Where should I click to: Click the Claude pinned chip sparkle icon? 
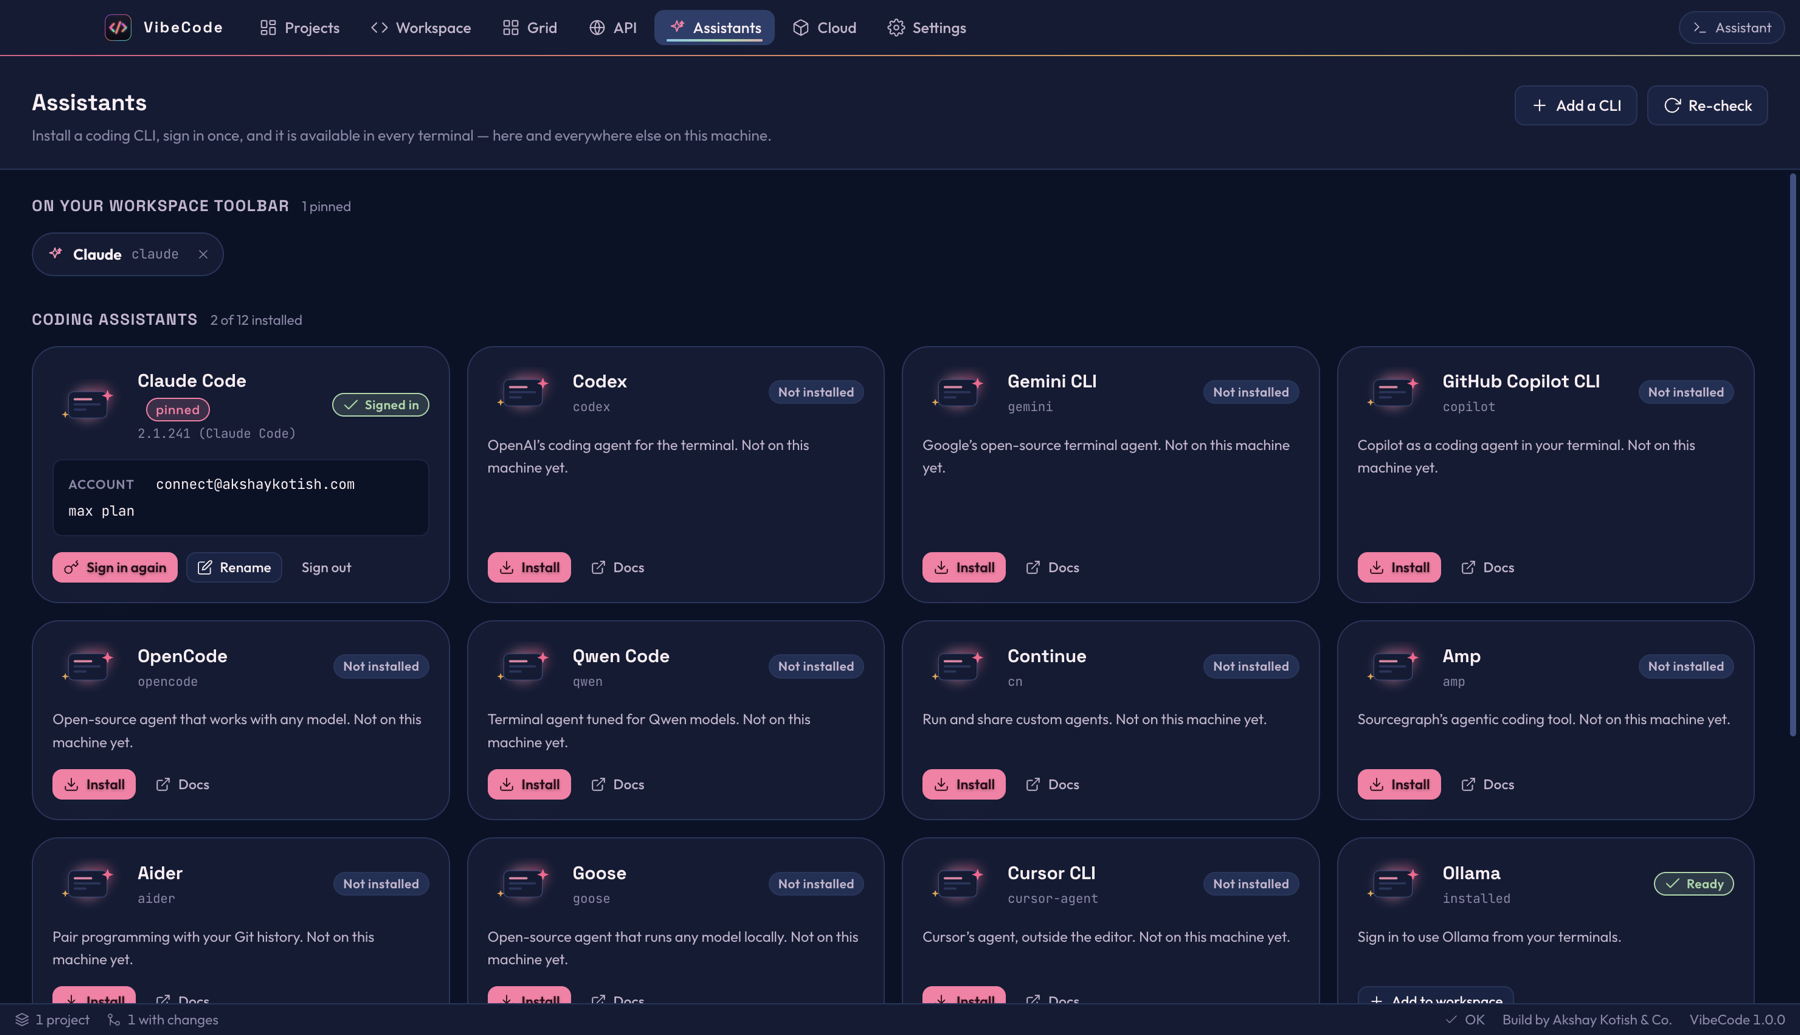(56, 253)
